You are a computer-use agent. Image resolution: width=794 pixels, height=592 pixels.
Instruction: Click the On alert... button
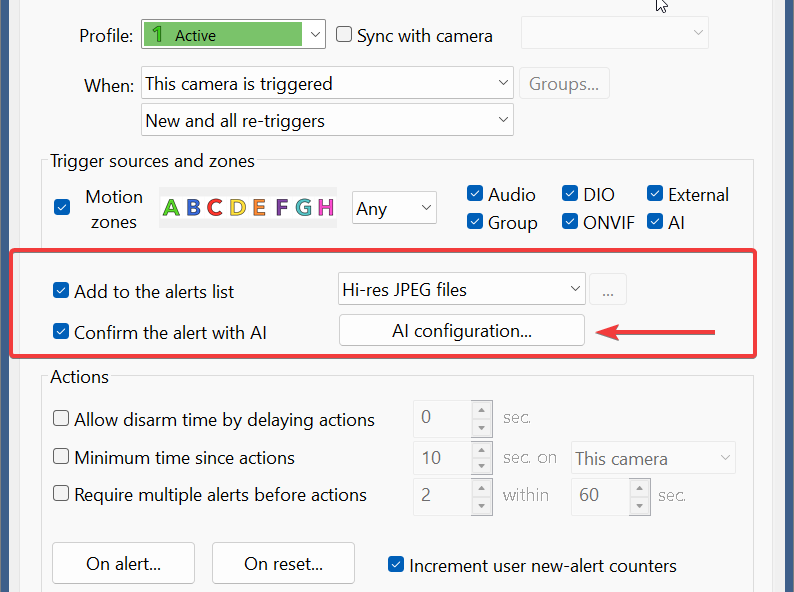point(123,563)
